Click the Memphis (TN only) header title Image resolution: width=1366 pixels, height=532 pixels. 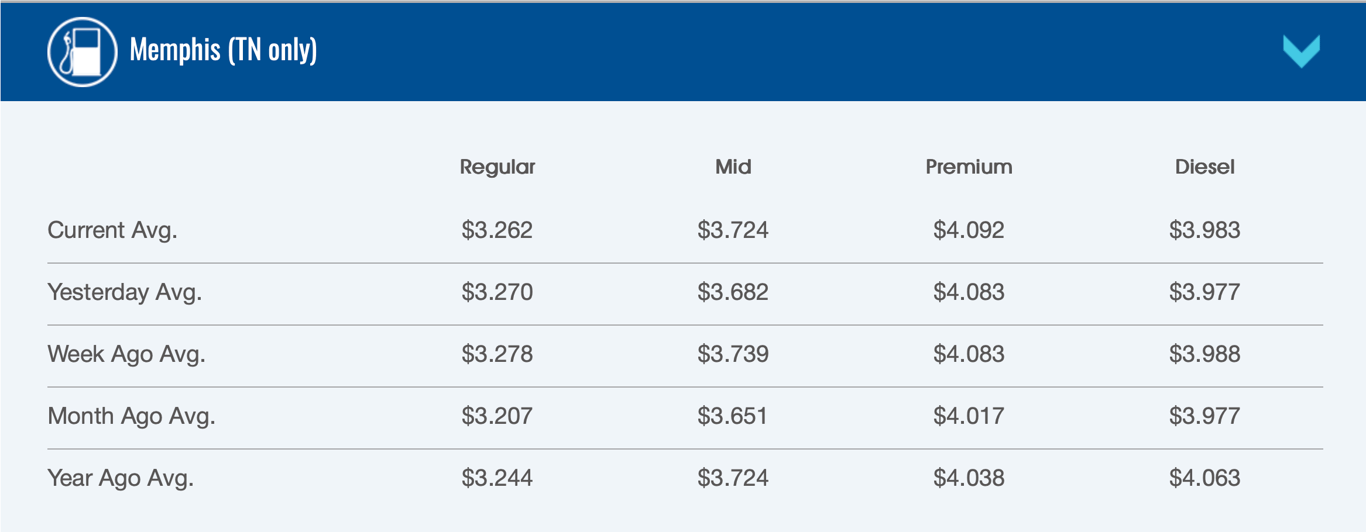(223, 49)
